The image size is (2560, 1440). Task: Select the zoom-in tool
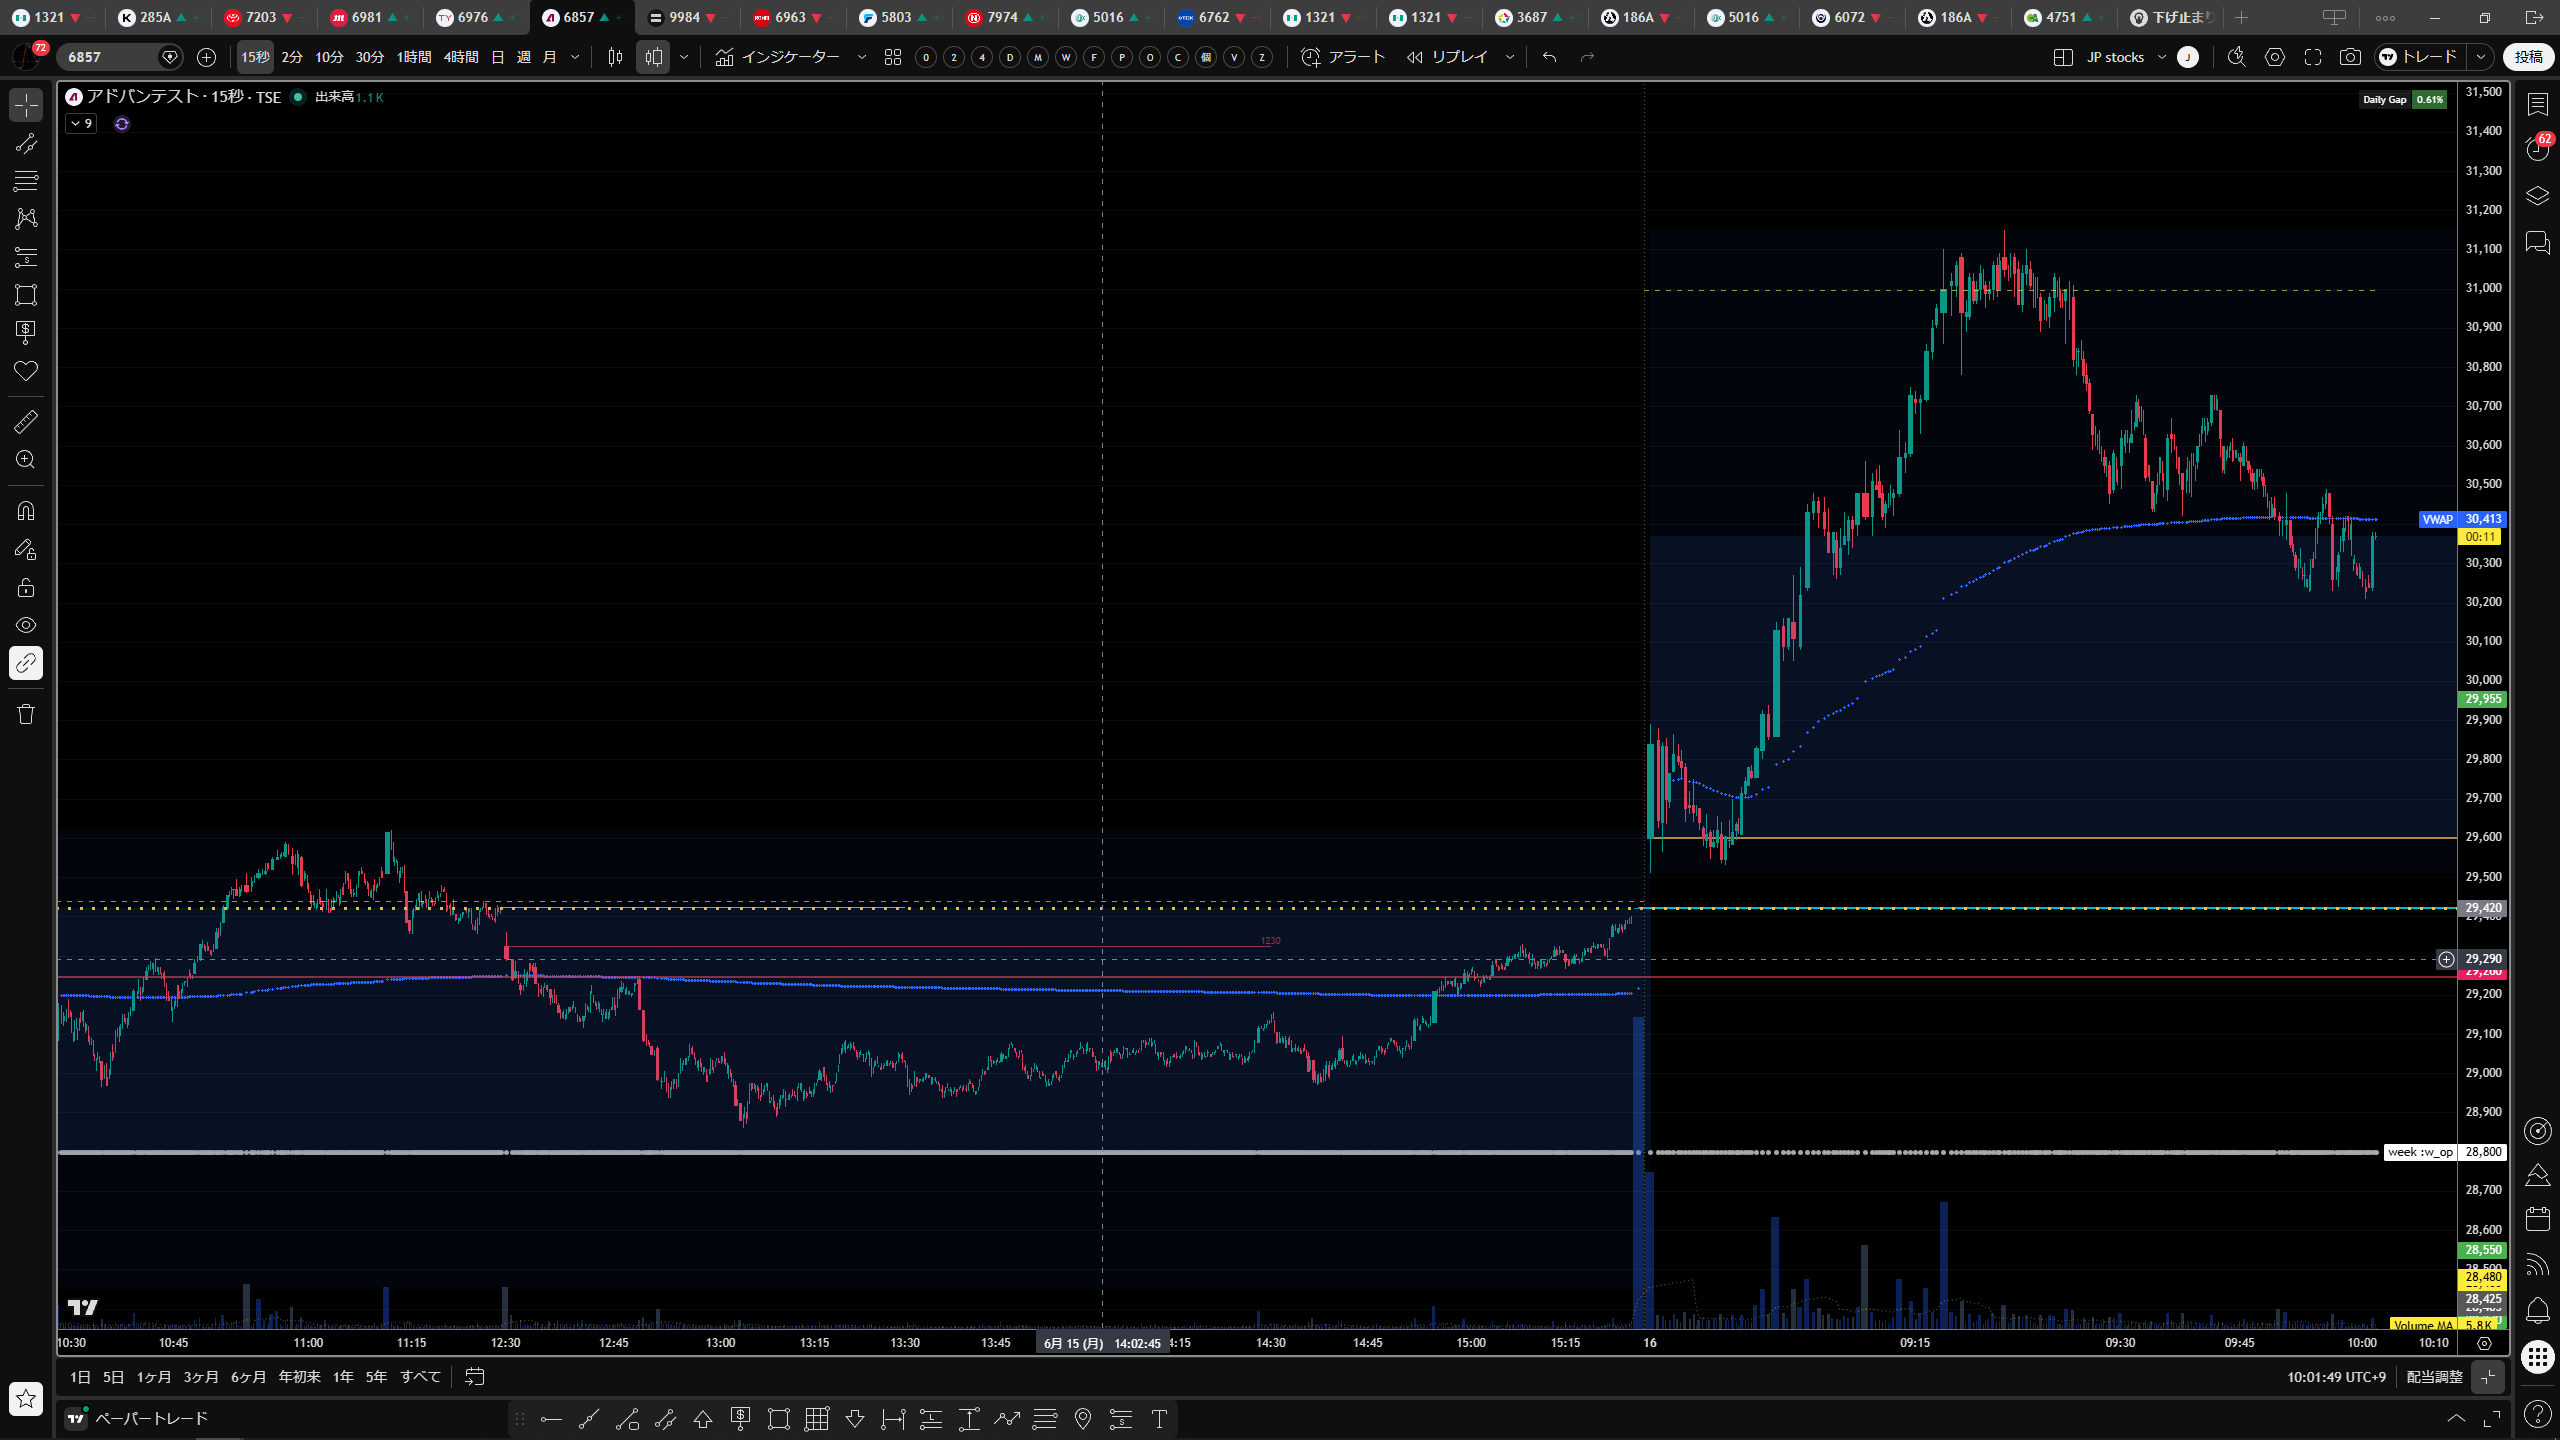tap(26, 460)
